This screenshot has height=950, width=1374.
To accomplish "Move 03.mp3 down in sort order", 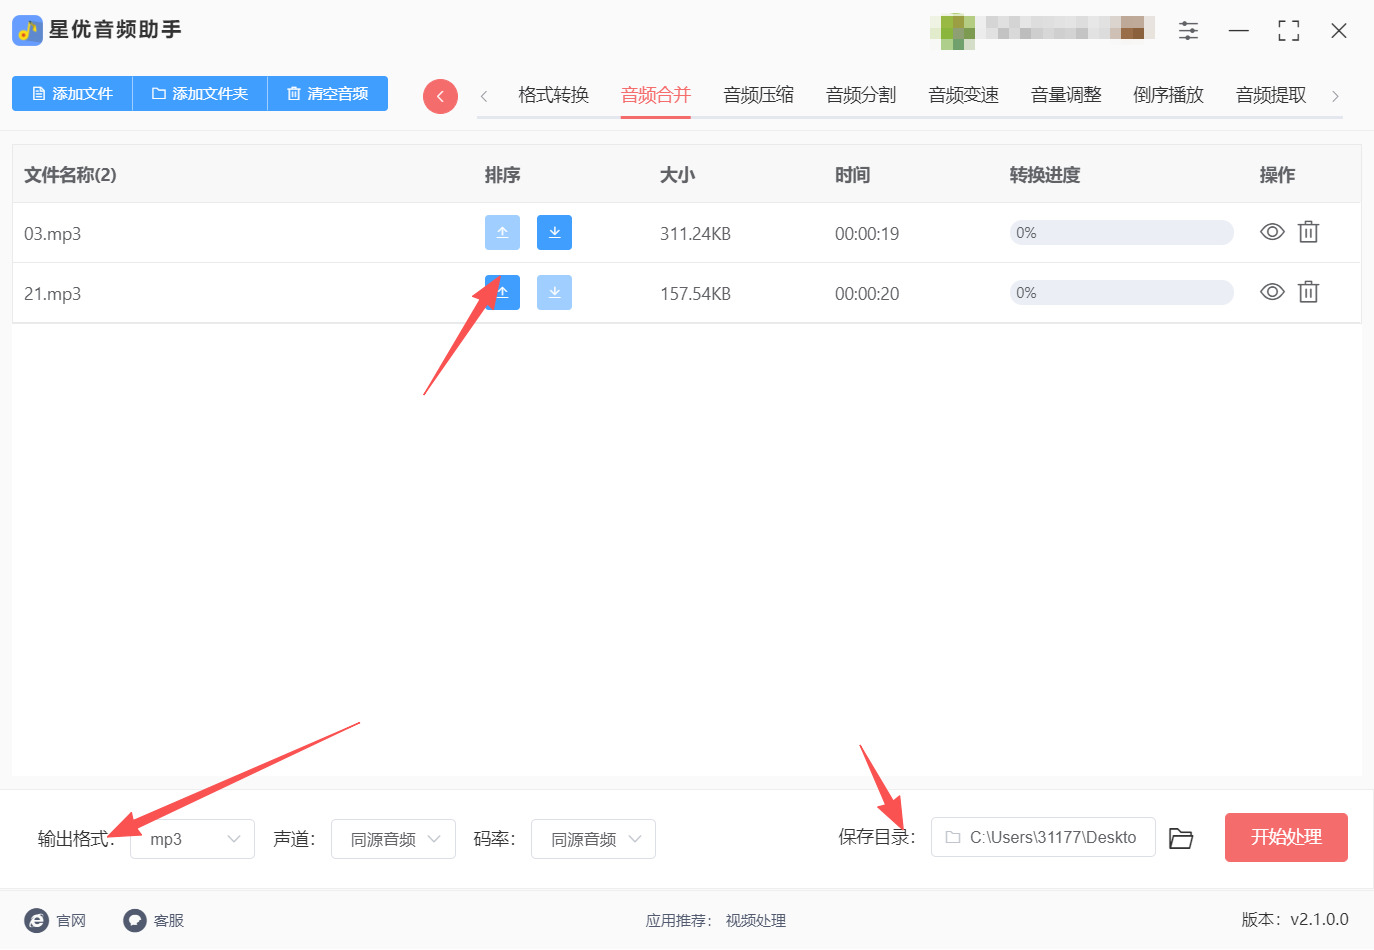I will (554, 233).
